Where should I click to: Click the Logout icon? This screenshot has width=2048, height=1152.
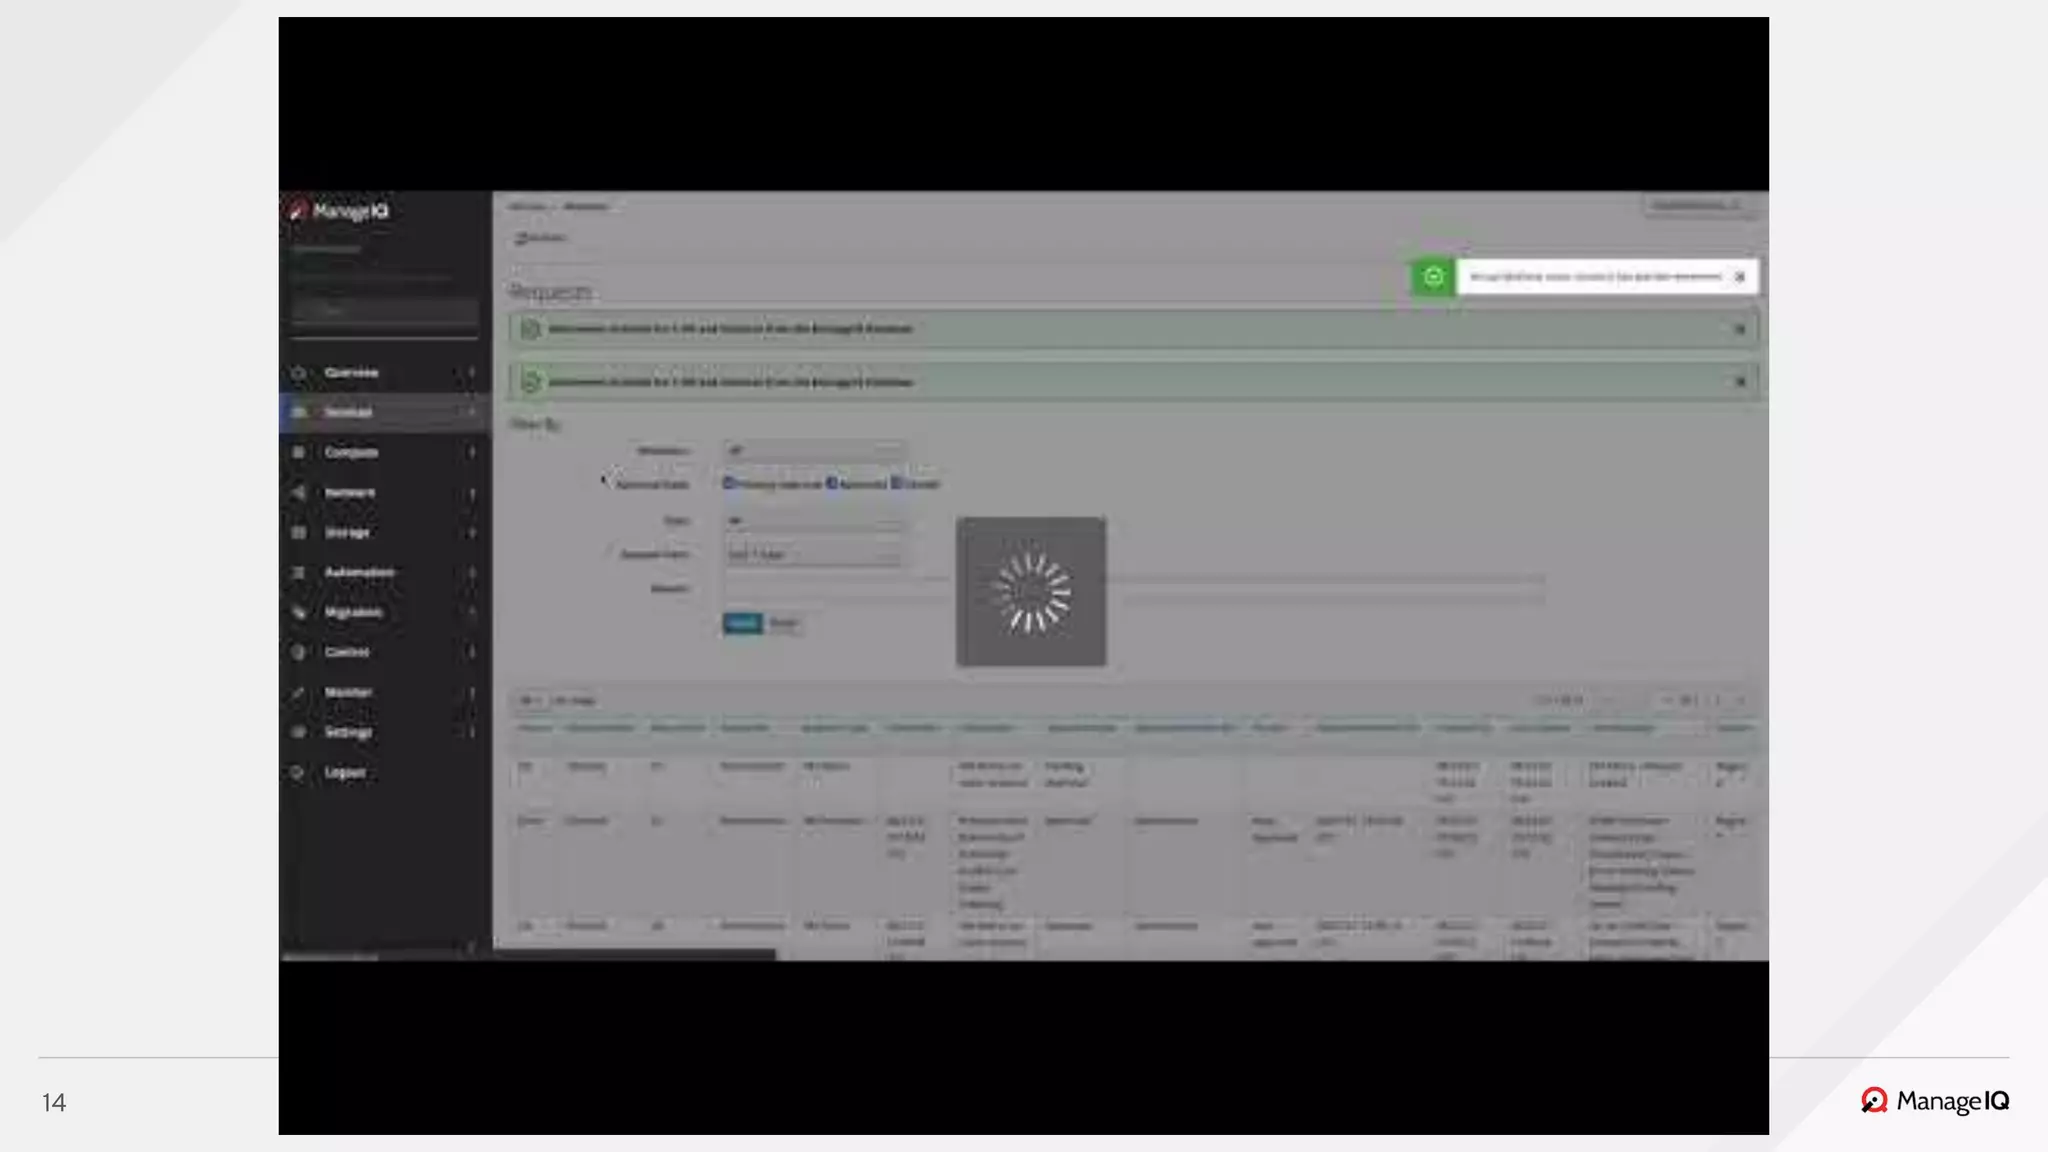pos(298,772)
